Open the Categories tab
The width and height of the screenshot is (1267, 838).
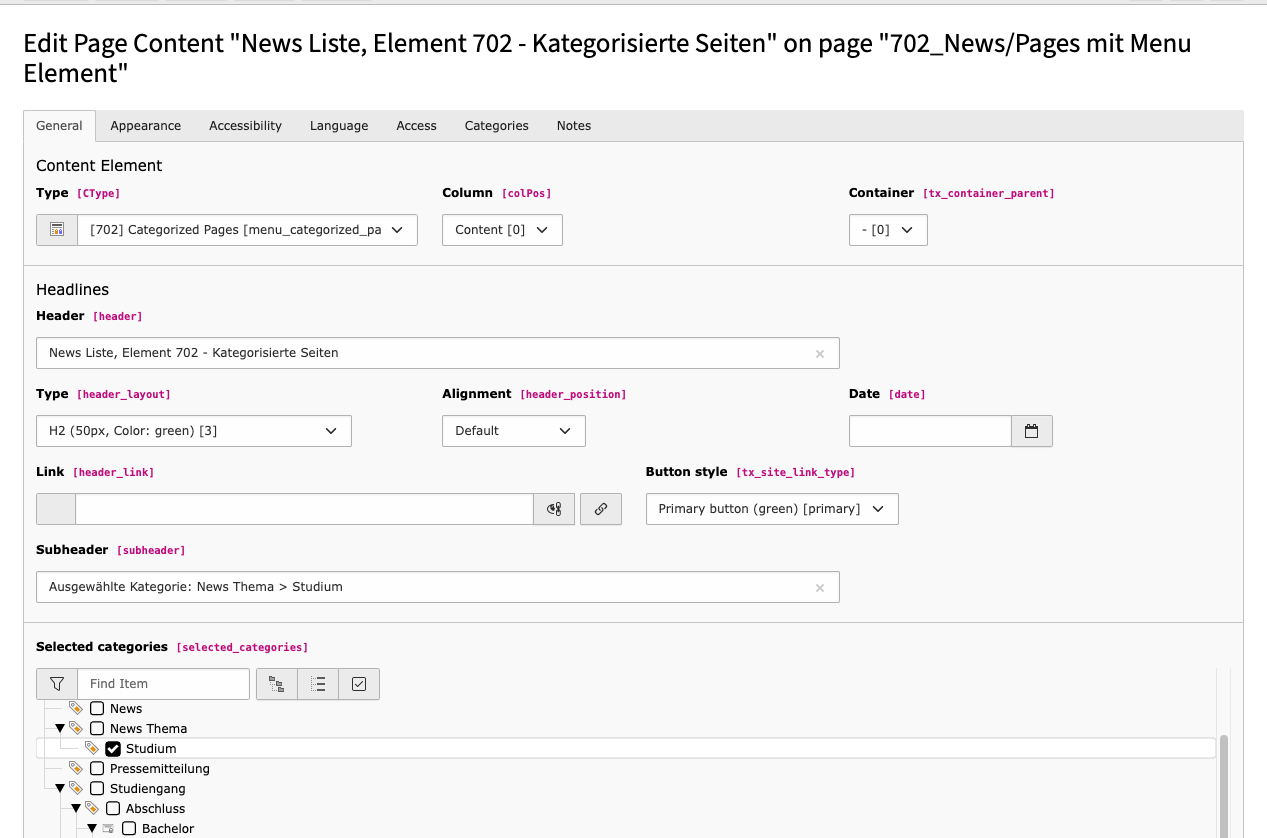tap(496, 126)
